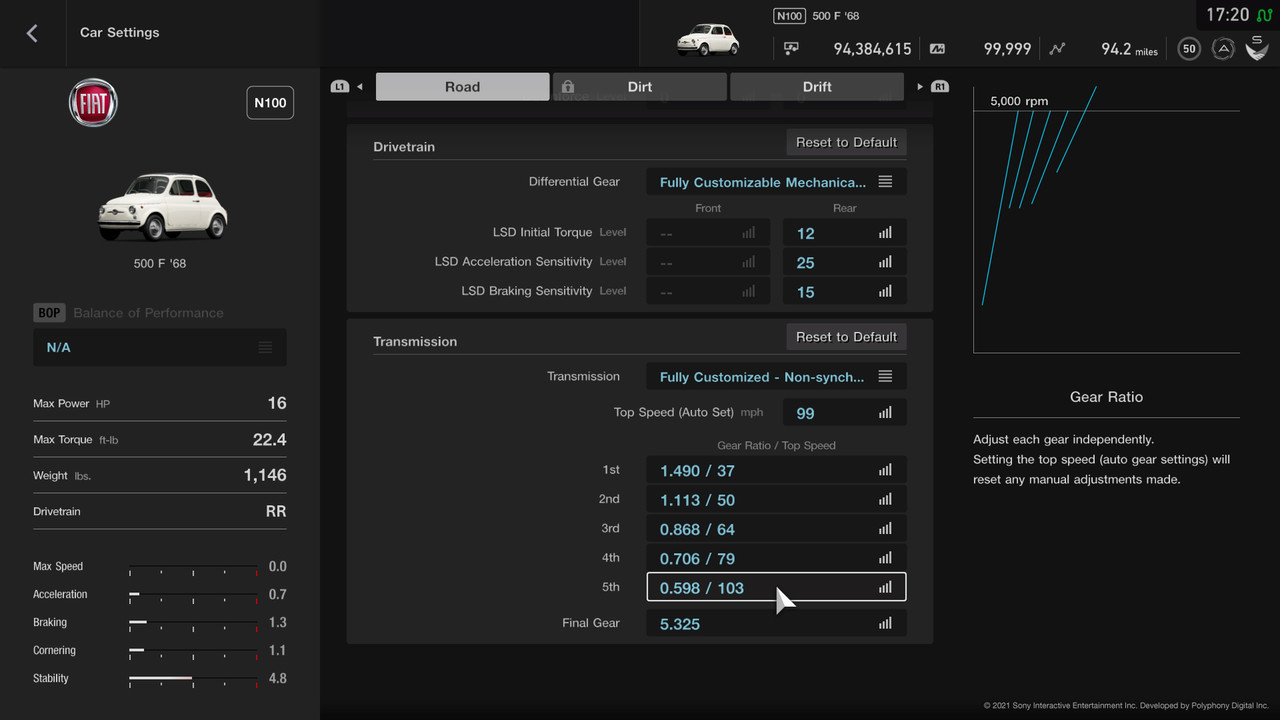Adjust rear LSD Acceleration Sensitivity value 25

pos(845,262)
